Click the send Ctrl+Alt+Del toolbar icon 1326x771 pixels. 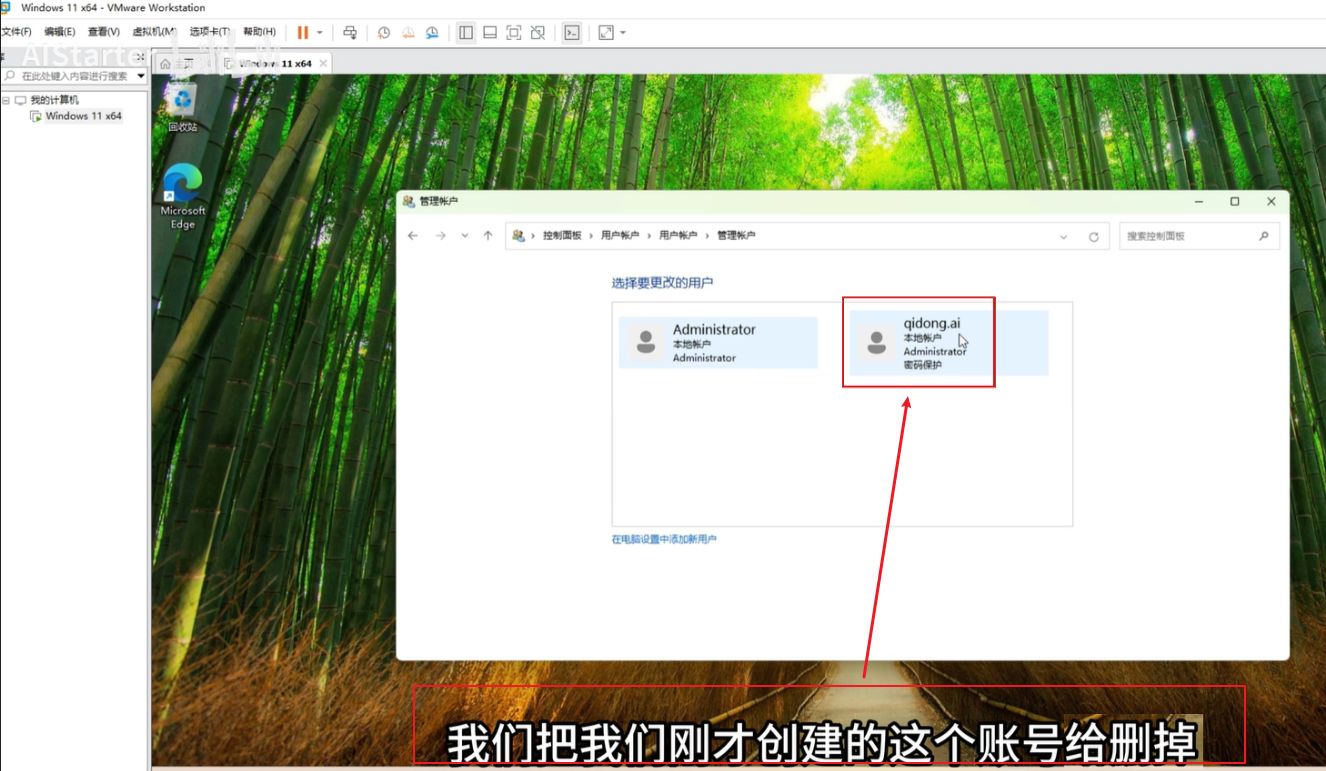[x=349, y=32]
